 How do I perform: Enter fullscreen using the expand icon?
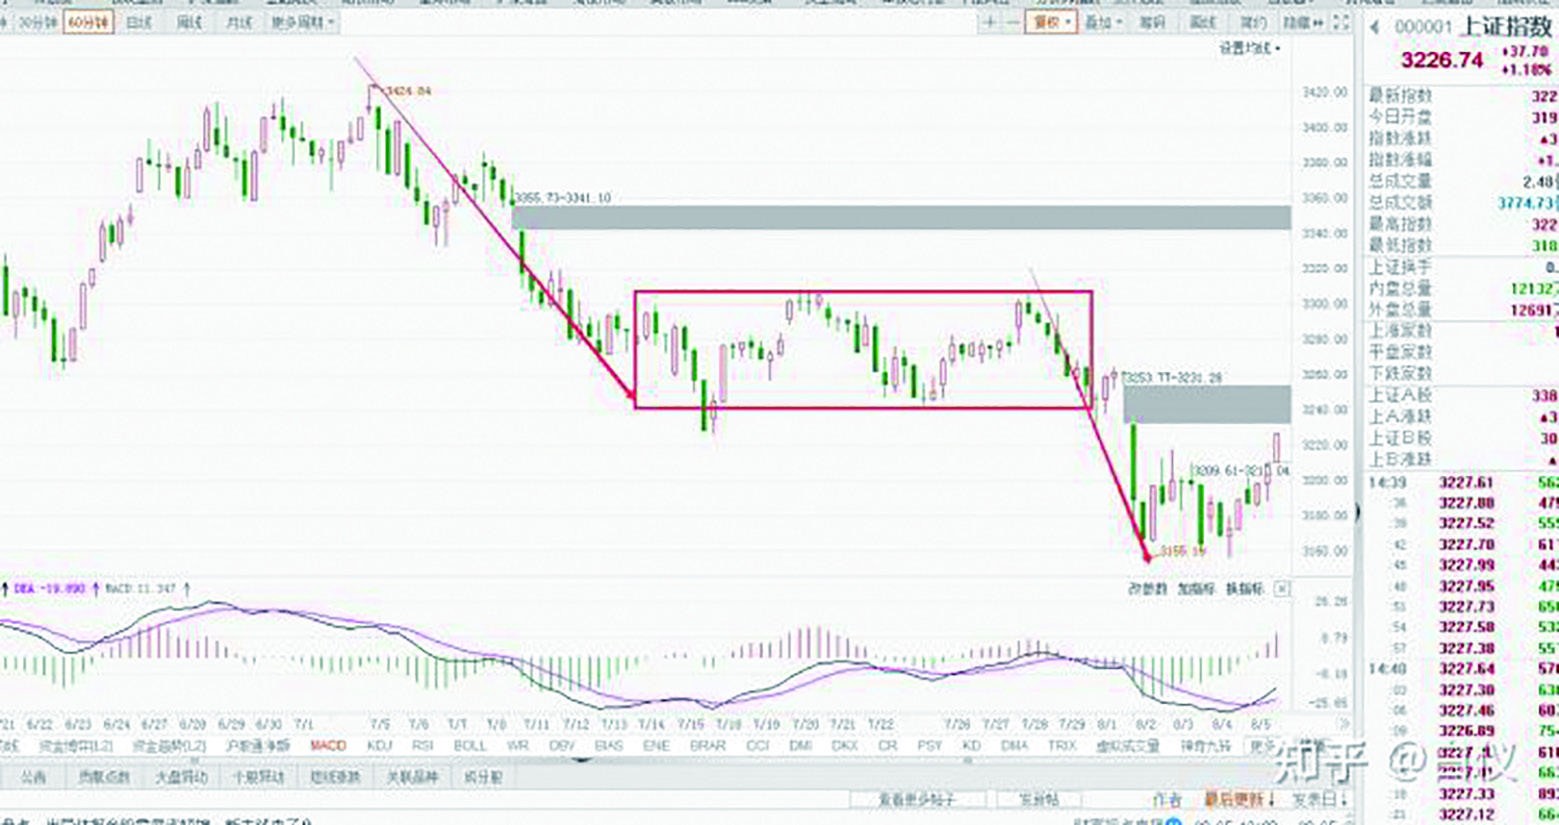[x=1342, y=22]
